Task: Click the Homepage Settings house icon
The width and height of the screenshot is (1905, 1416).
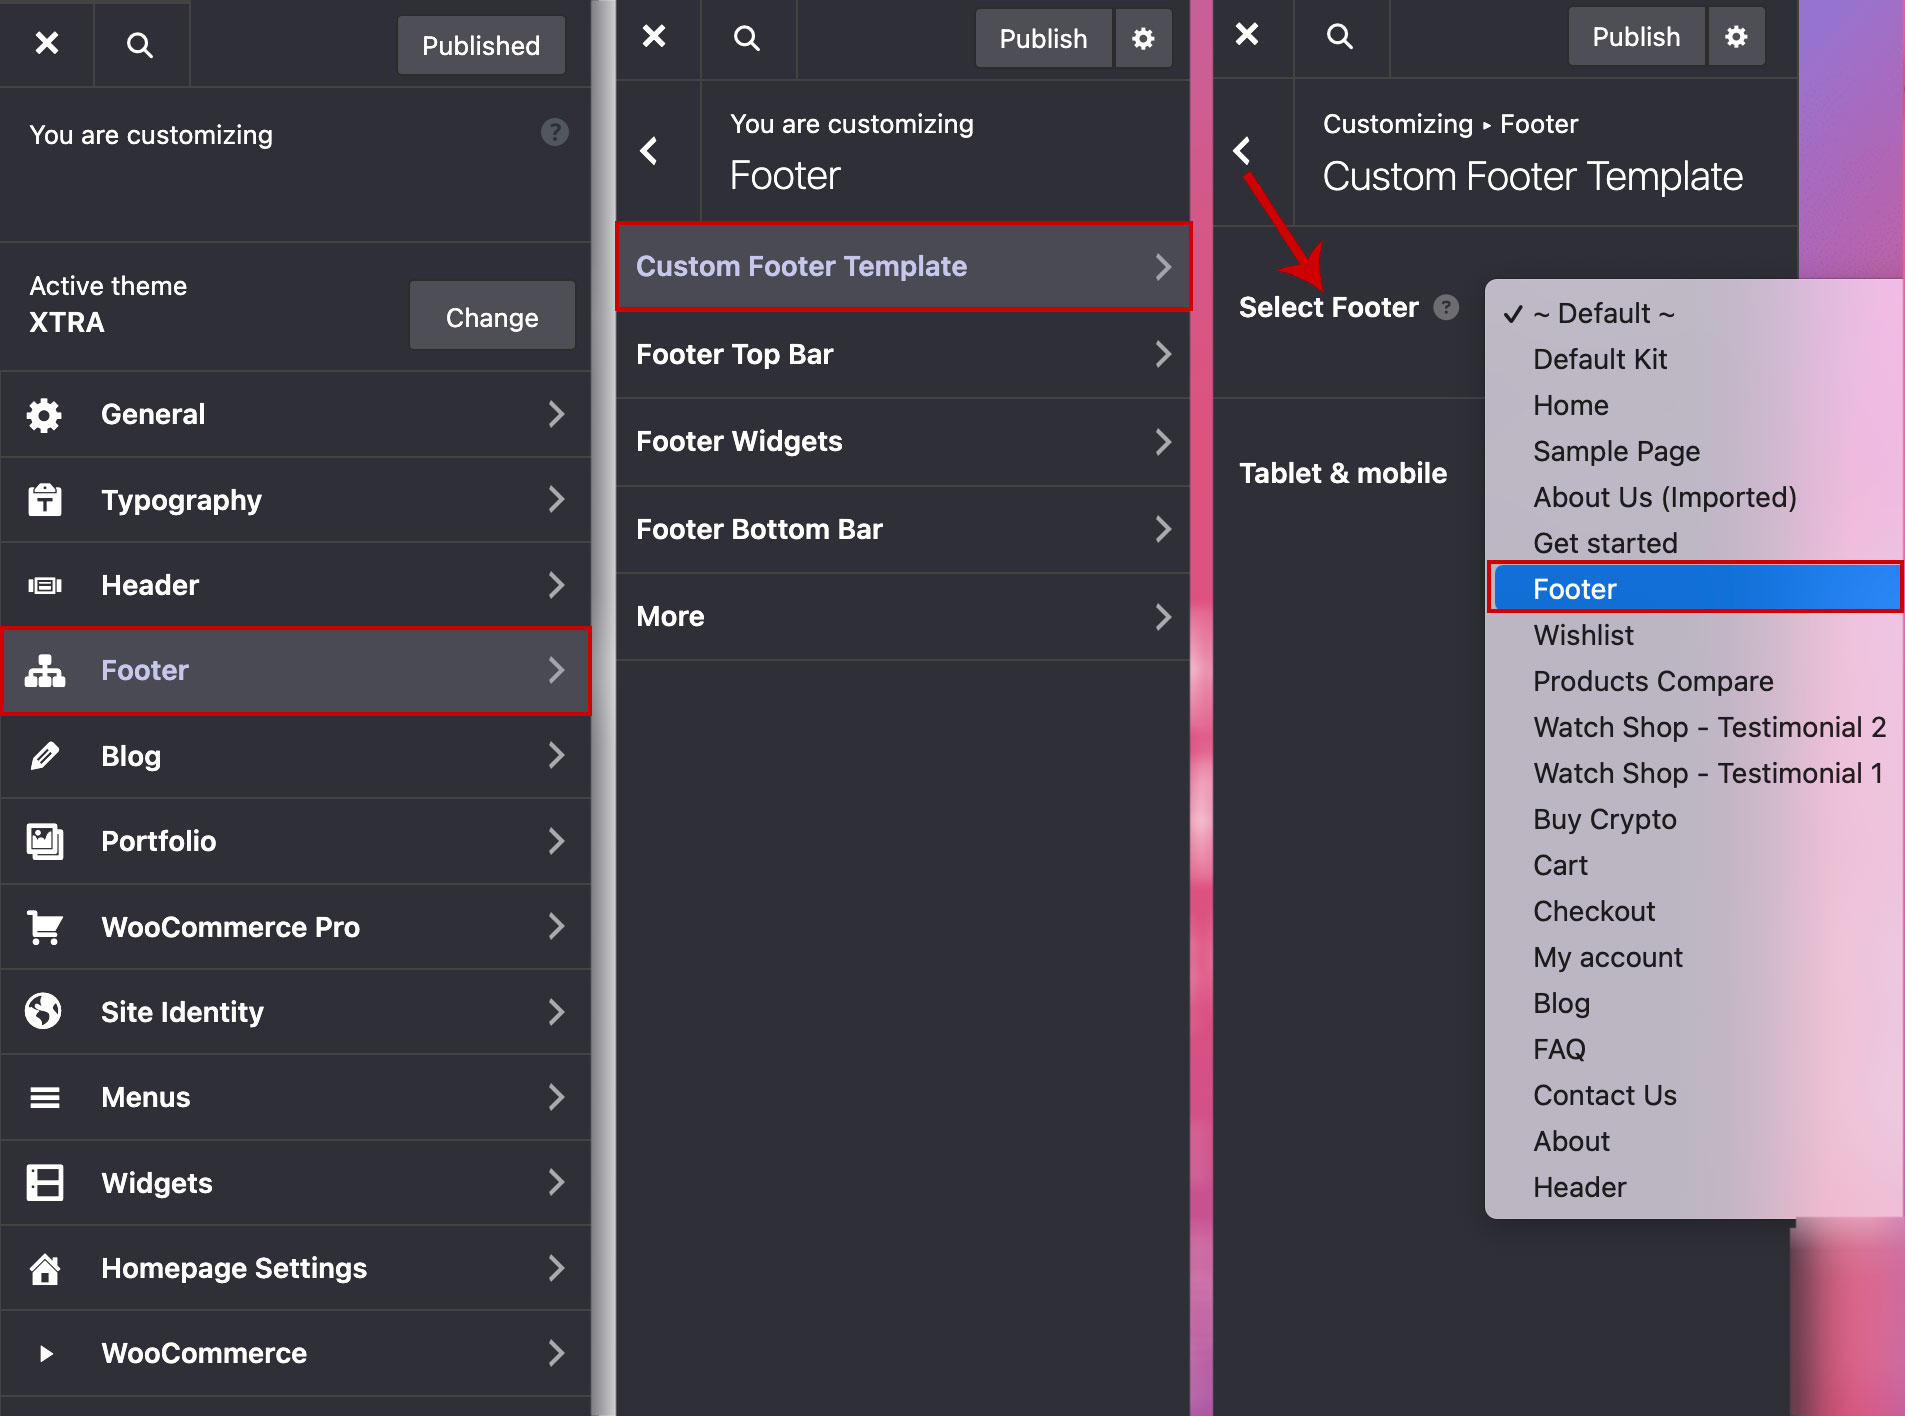Action: click(x=44, y=1268)
